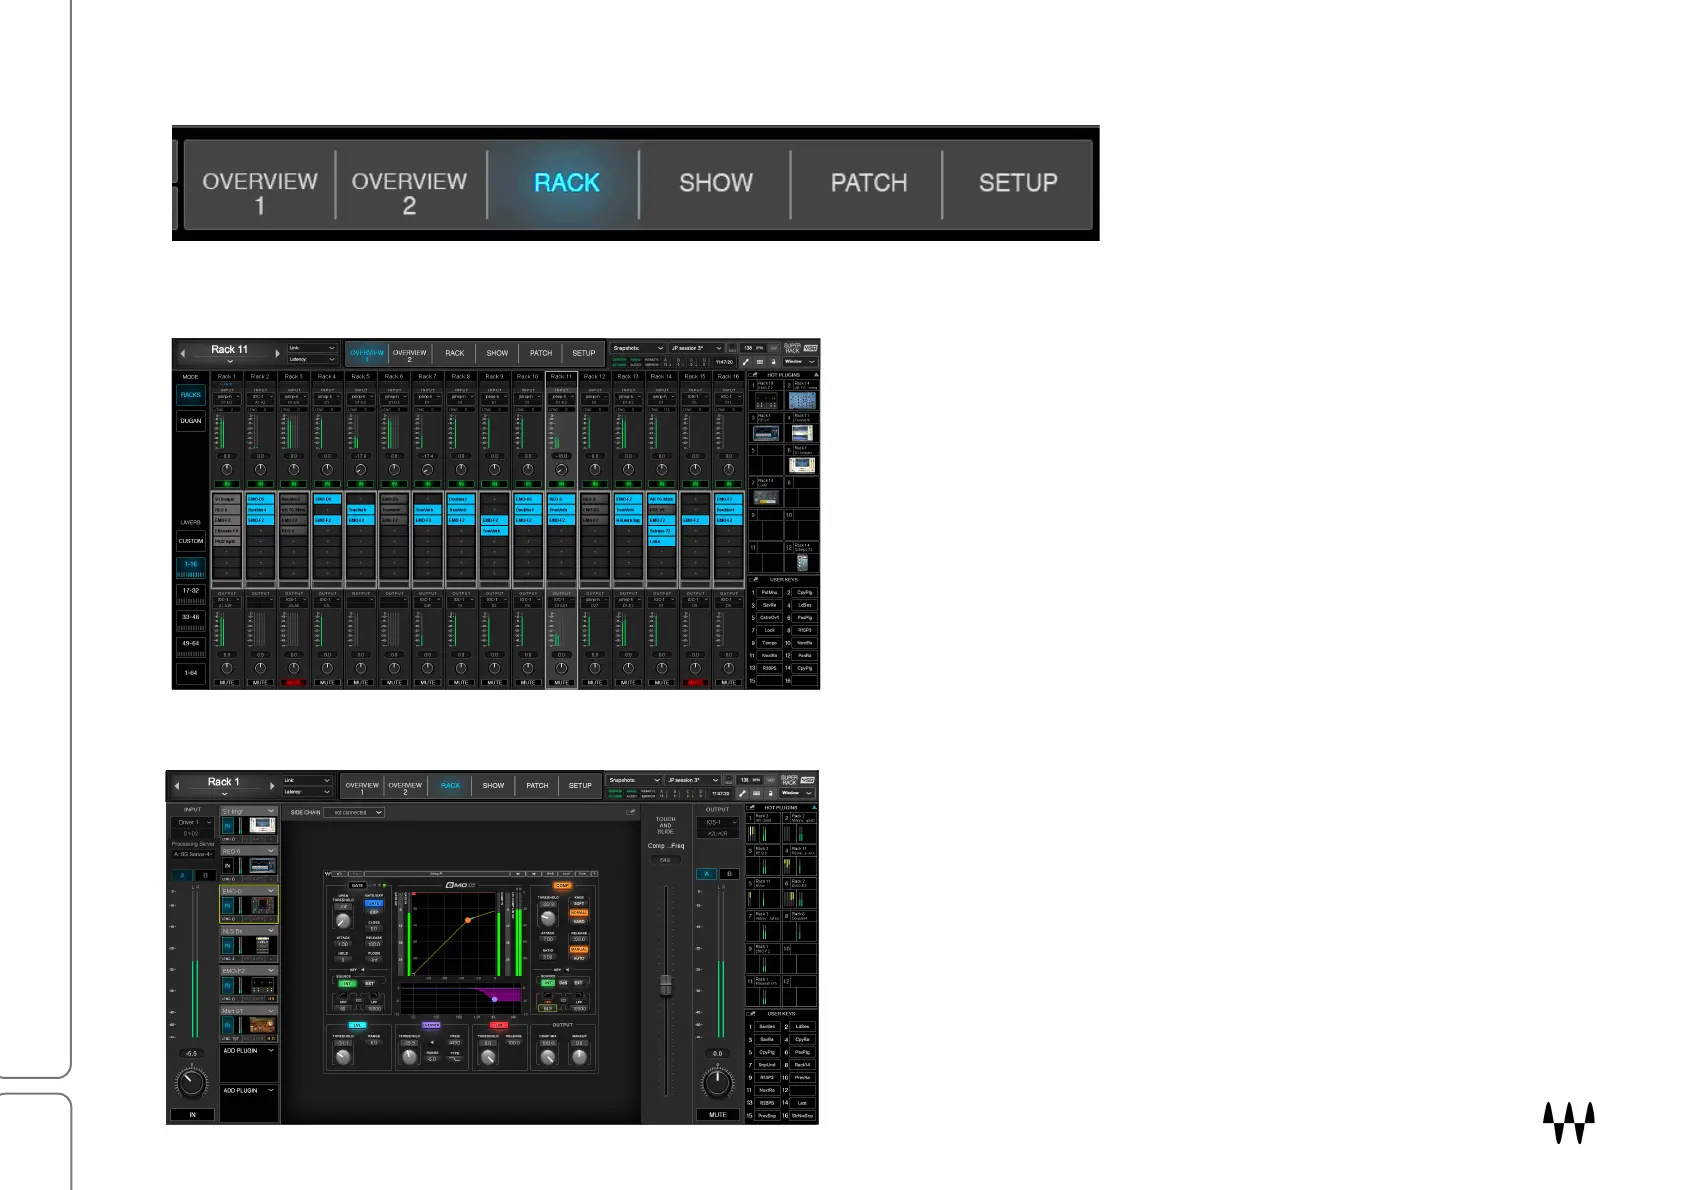Click the wrench tool icon in the overview top bar
Image resolution: width=1682 pixels, height=1190 pixels.
(746, 362)
